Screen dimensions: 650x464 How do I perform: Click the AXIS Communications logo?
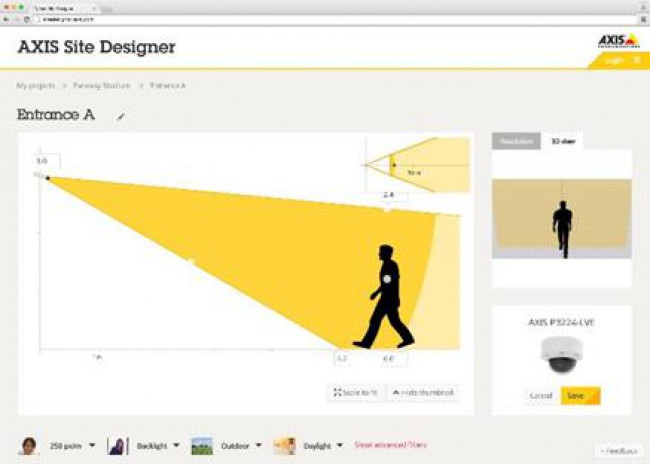(x=617, y=41)
